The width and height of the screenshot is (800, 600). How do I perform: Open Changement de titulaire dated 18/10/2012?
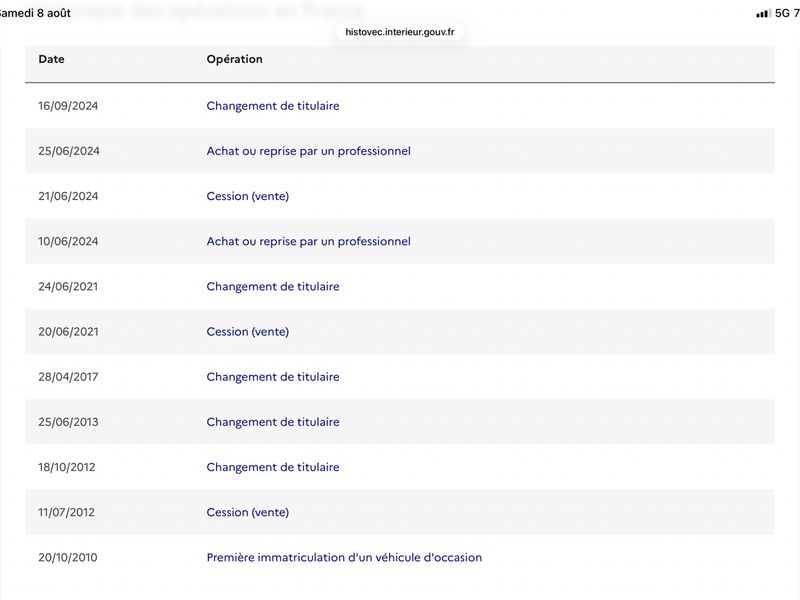click(x=272, y=467)
